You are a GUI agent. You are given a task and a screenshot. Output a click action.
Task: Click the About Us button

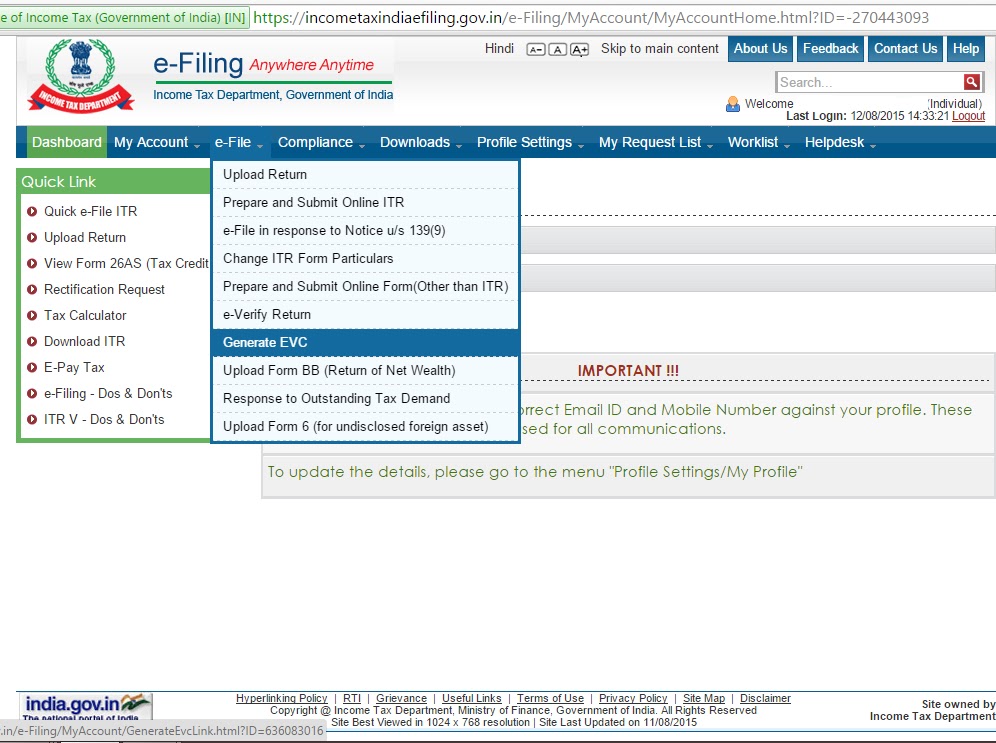click(x=760, y=49)
